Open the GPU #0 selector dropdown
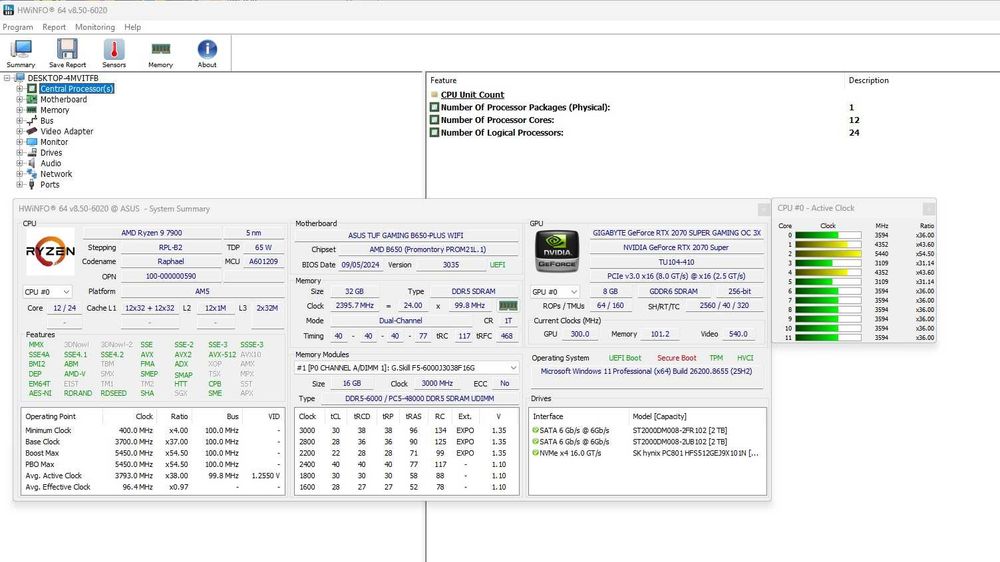 pyautogui.click(x=554, y=292)
